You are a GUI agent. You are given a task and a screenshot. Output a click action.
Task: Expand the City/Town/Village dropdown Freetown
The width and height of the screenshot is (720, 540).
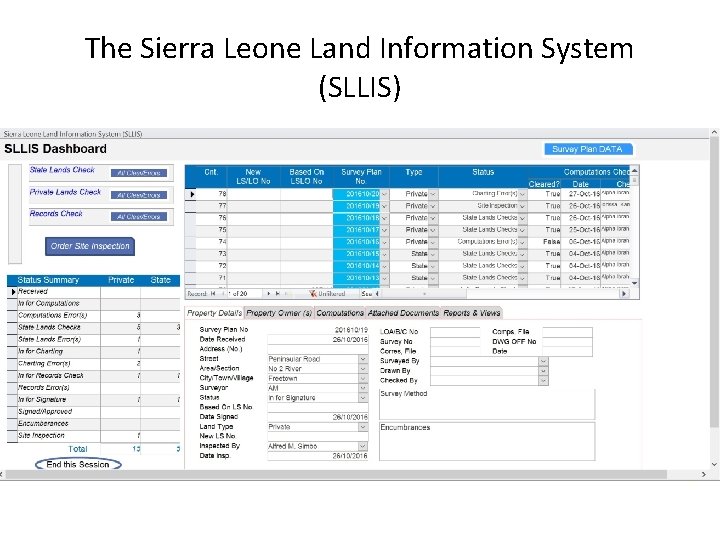click(x=363, y=378)
